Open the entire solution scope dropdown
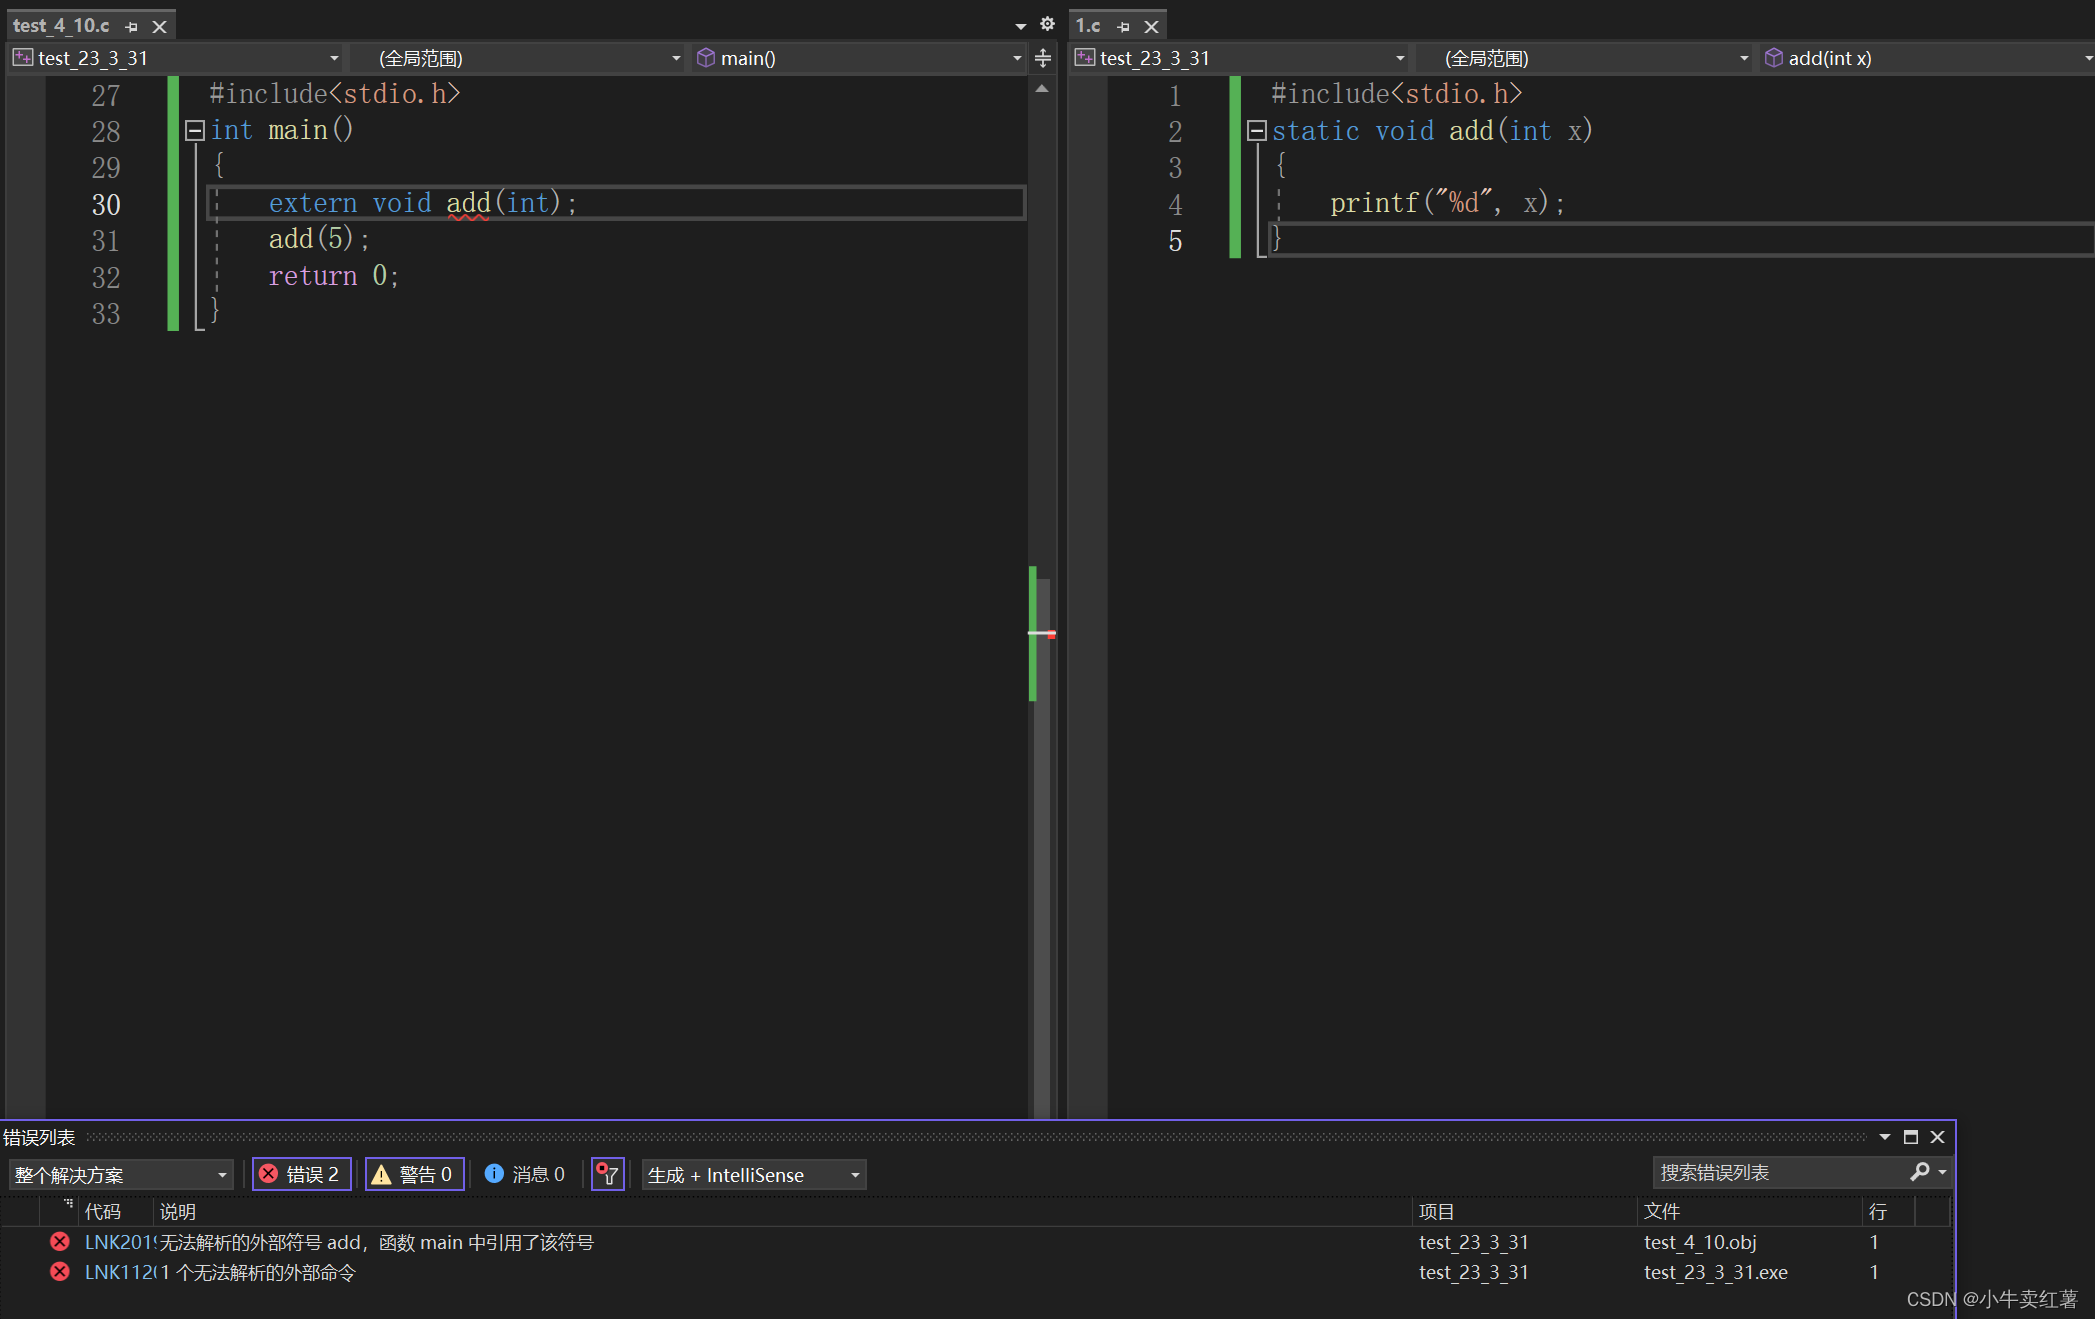This screenshot has height=1319, width=2095. pos(120,1175)
